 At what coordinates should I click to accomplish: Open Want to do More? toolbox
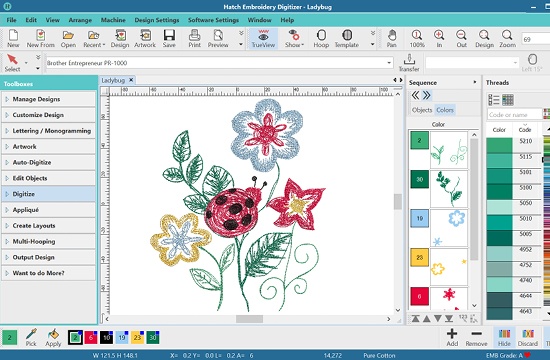coord(48,273)
